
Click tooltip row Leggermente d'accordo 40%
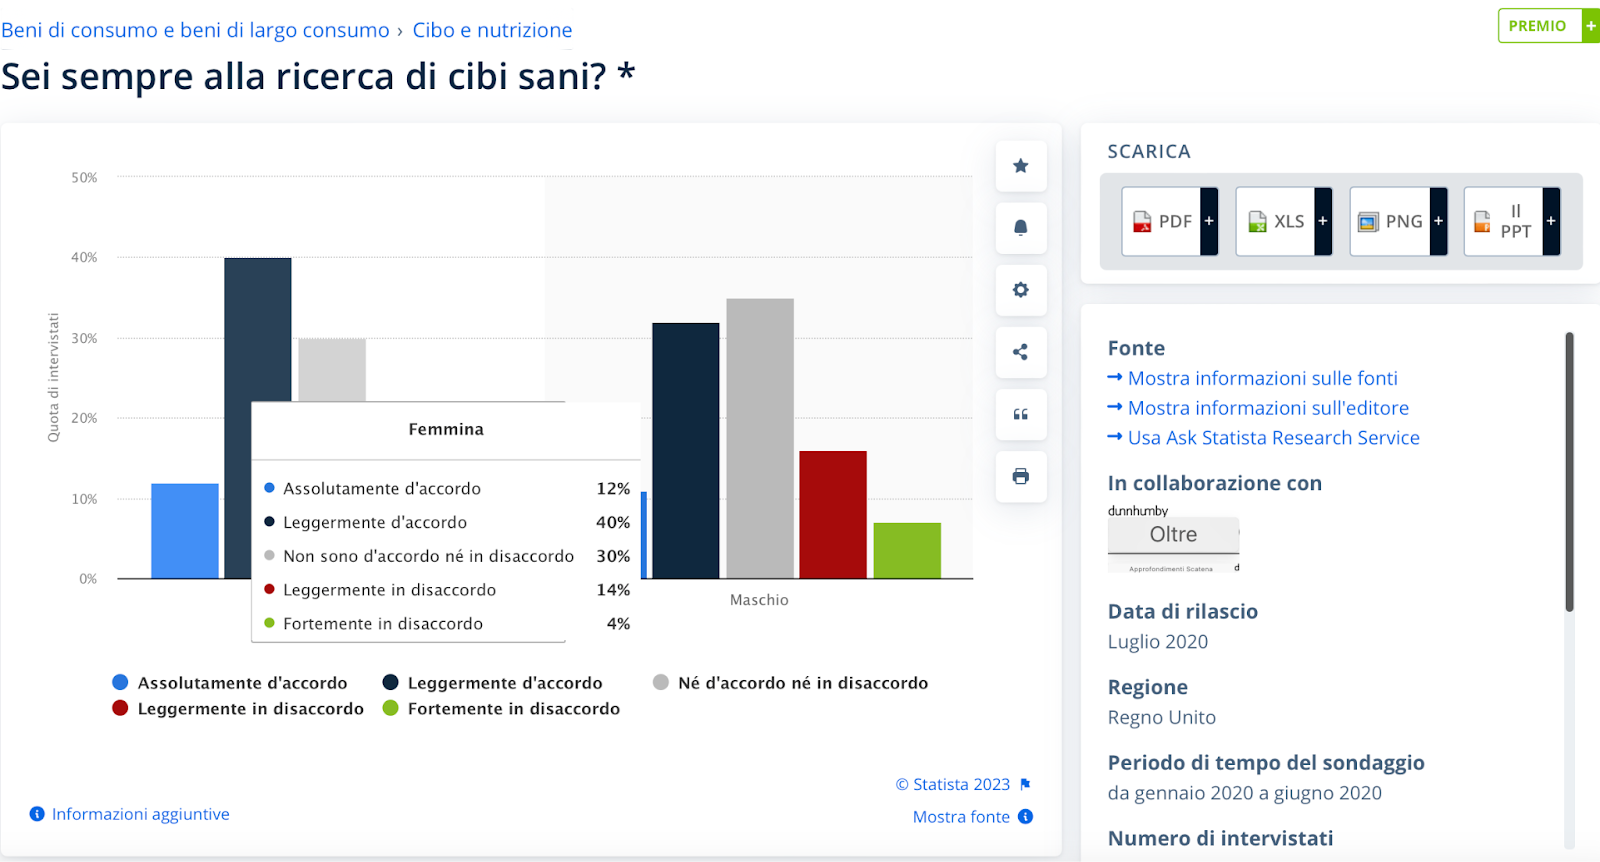click(446, 522)
